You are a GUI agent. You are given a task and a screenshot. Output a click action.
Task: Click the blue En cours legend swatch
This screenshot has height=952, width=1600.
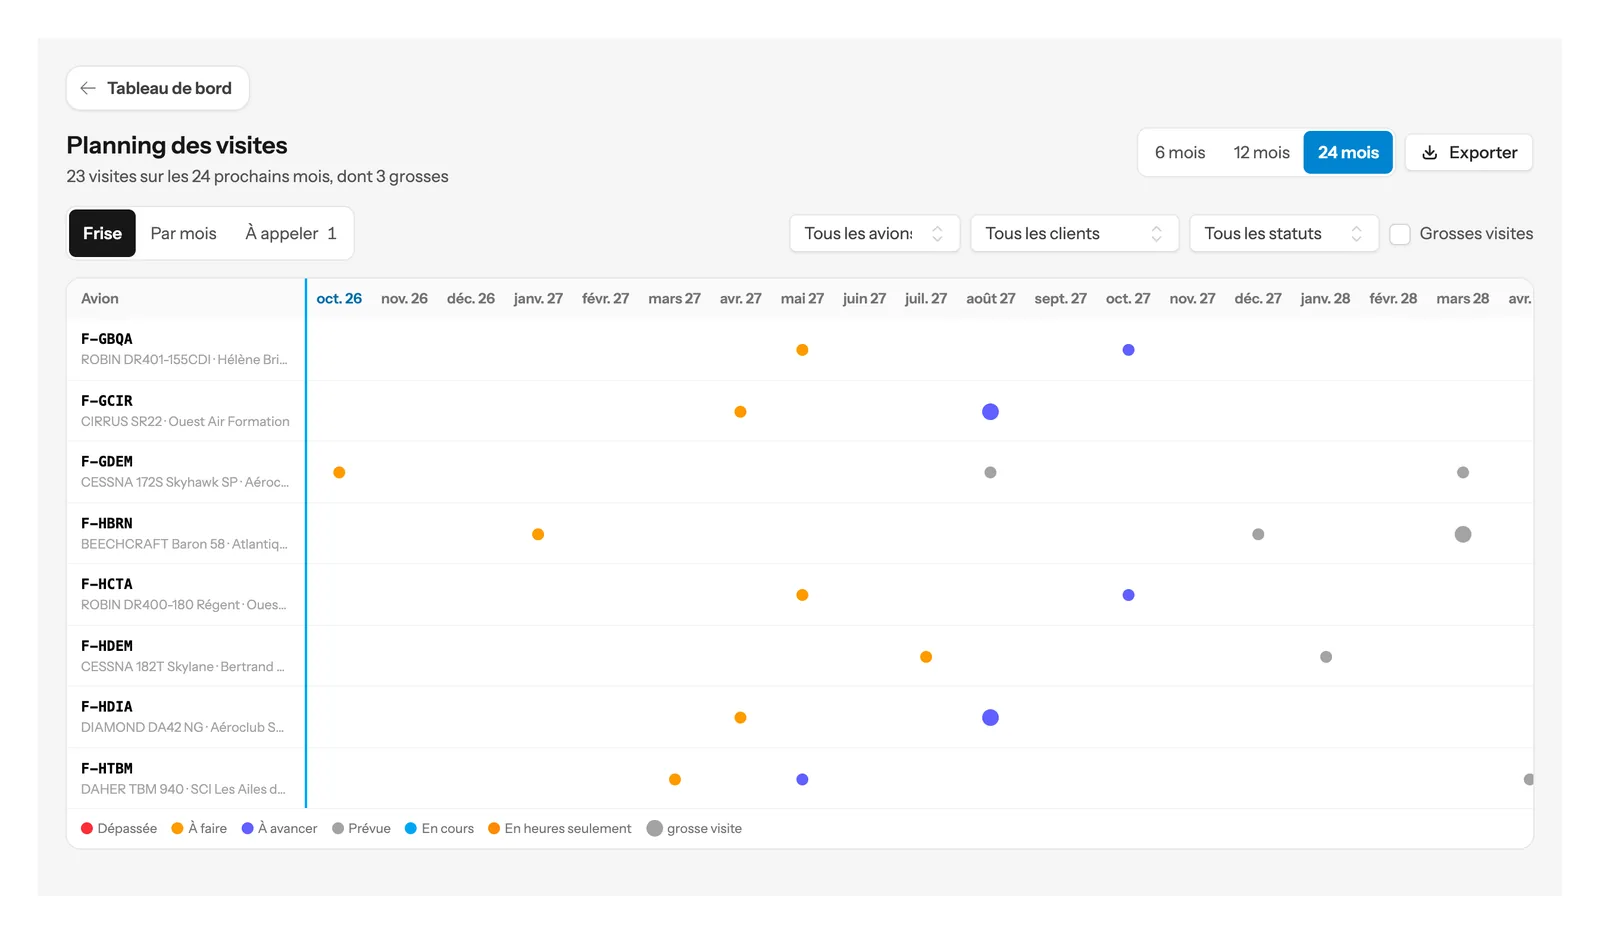pos(411,829)
